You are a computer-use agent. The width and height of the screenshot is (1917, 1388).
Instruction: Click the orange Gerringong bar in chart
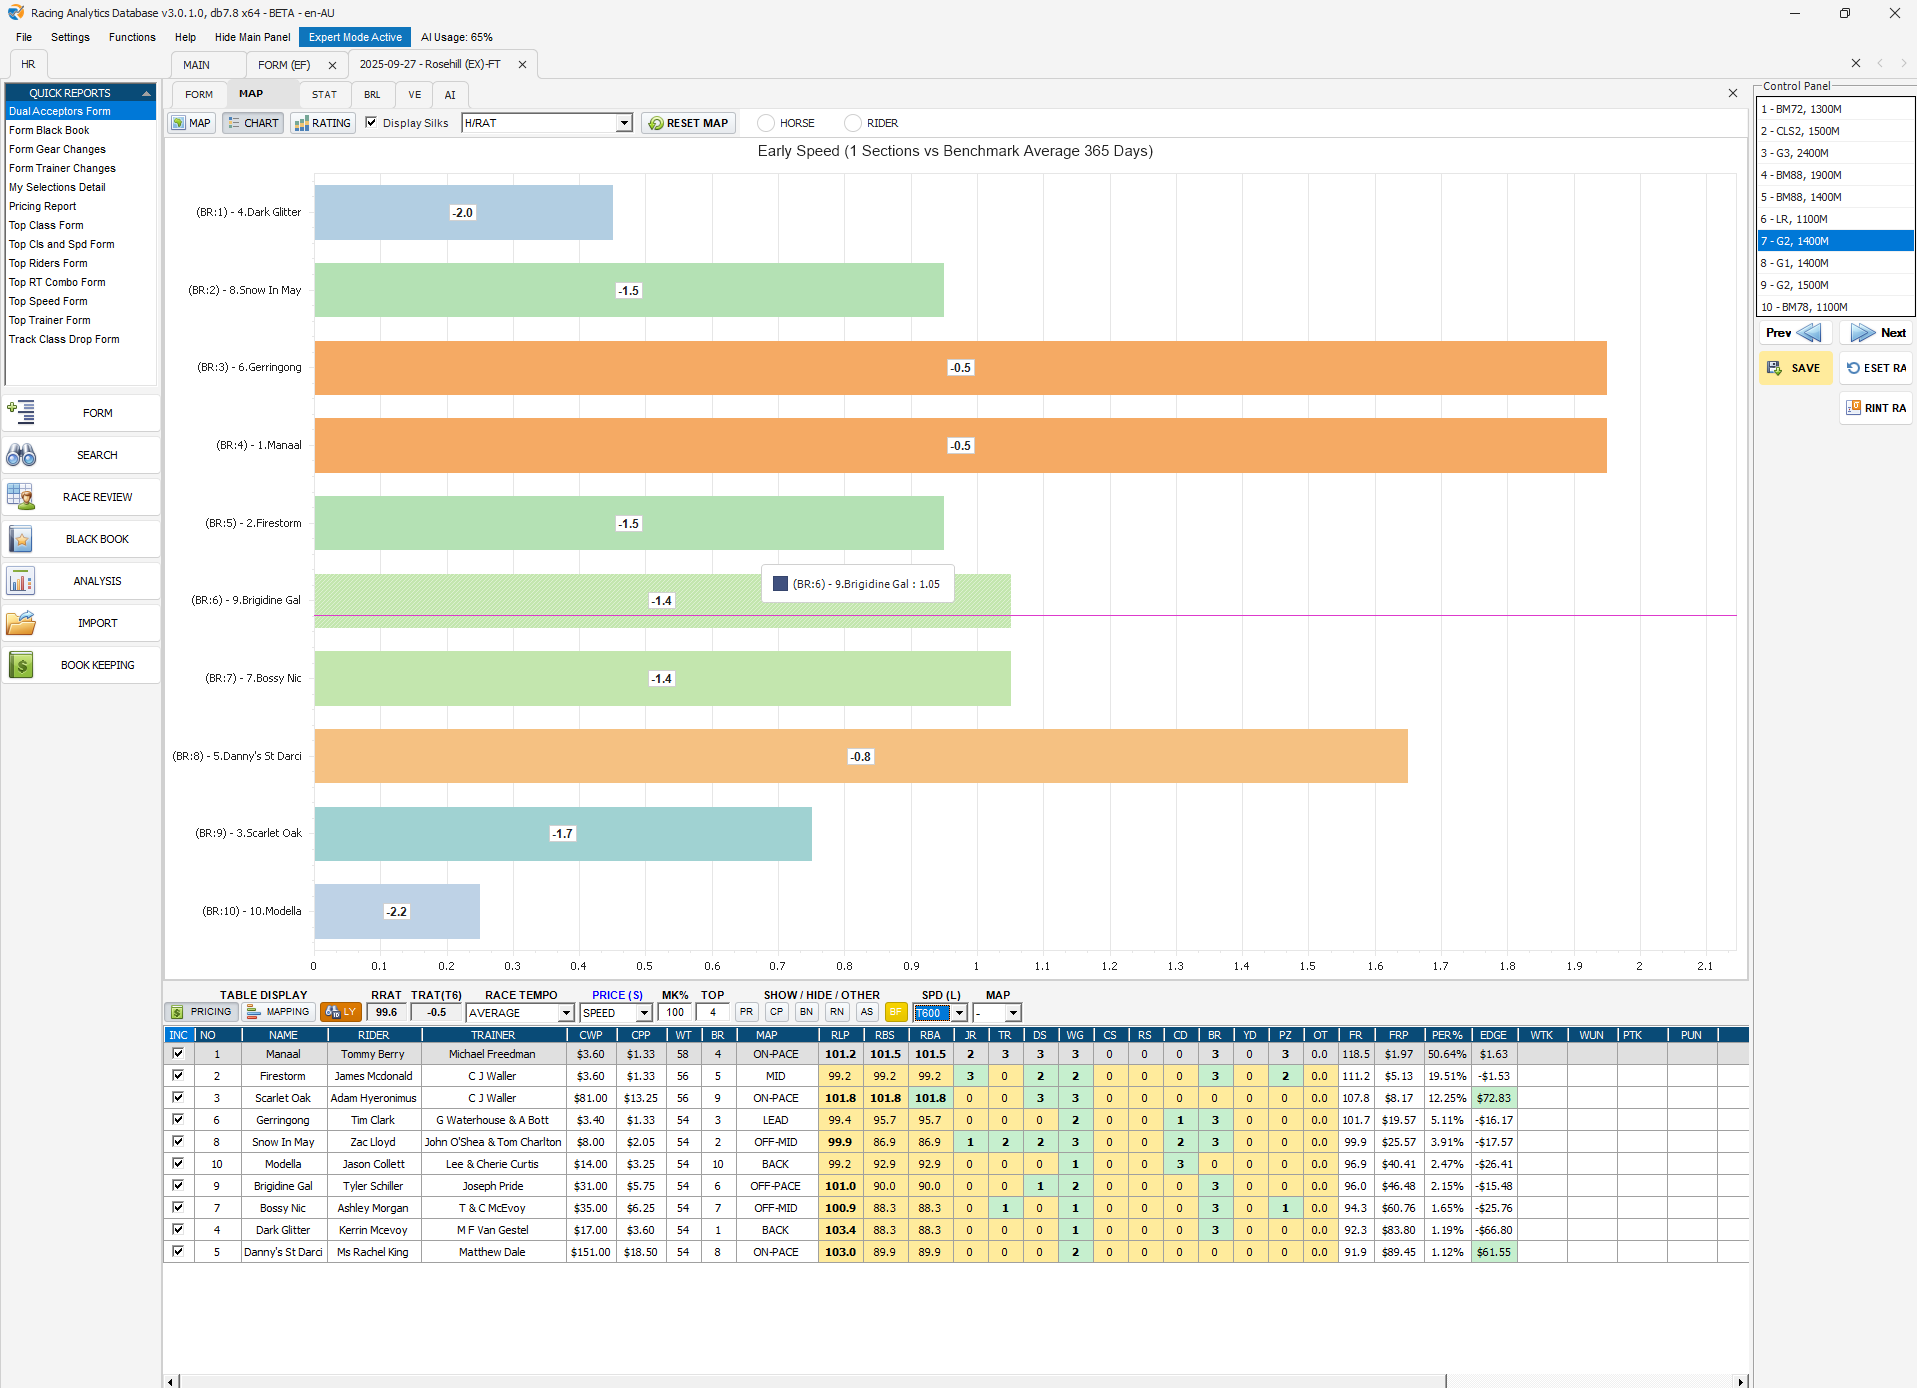click(x=960, y=368)
